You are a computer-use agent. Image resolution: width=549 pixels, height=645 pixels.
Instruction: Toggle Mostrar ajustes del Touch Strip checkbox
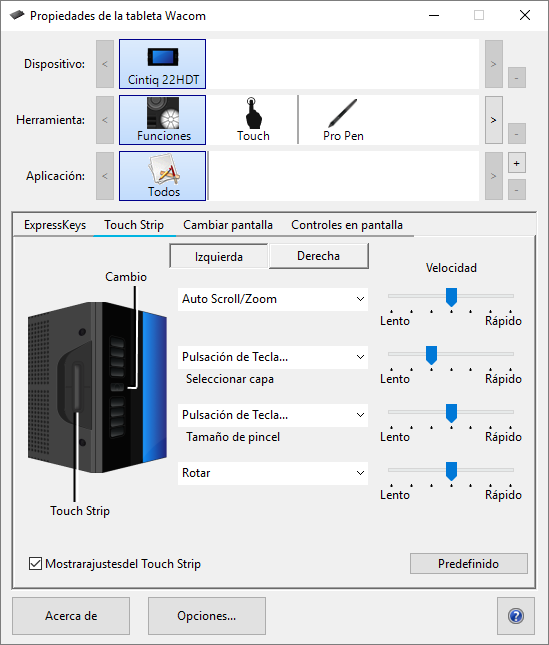click(x=35, y=564)
